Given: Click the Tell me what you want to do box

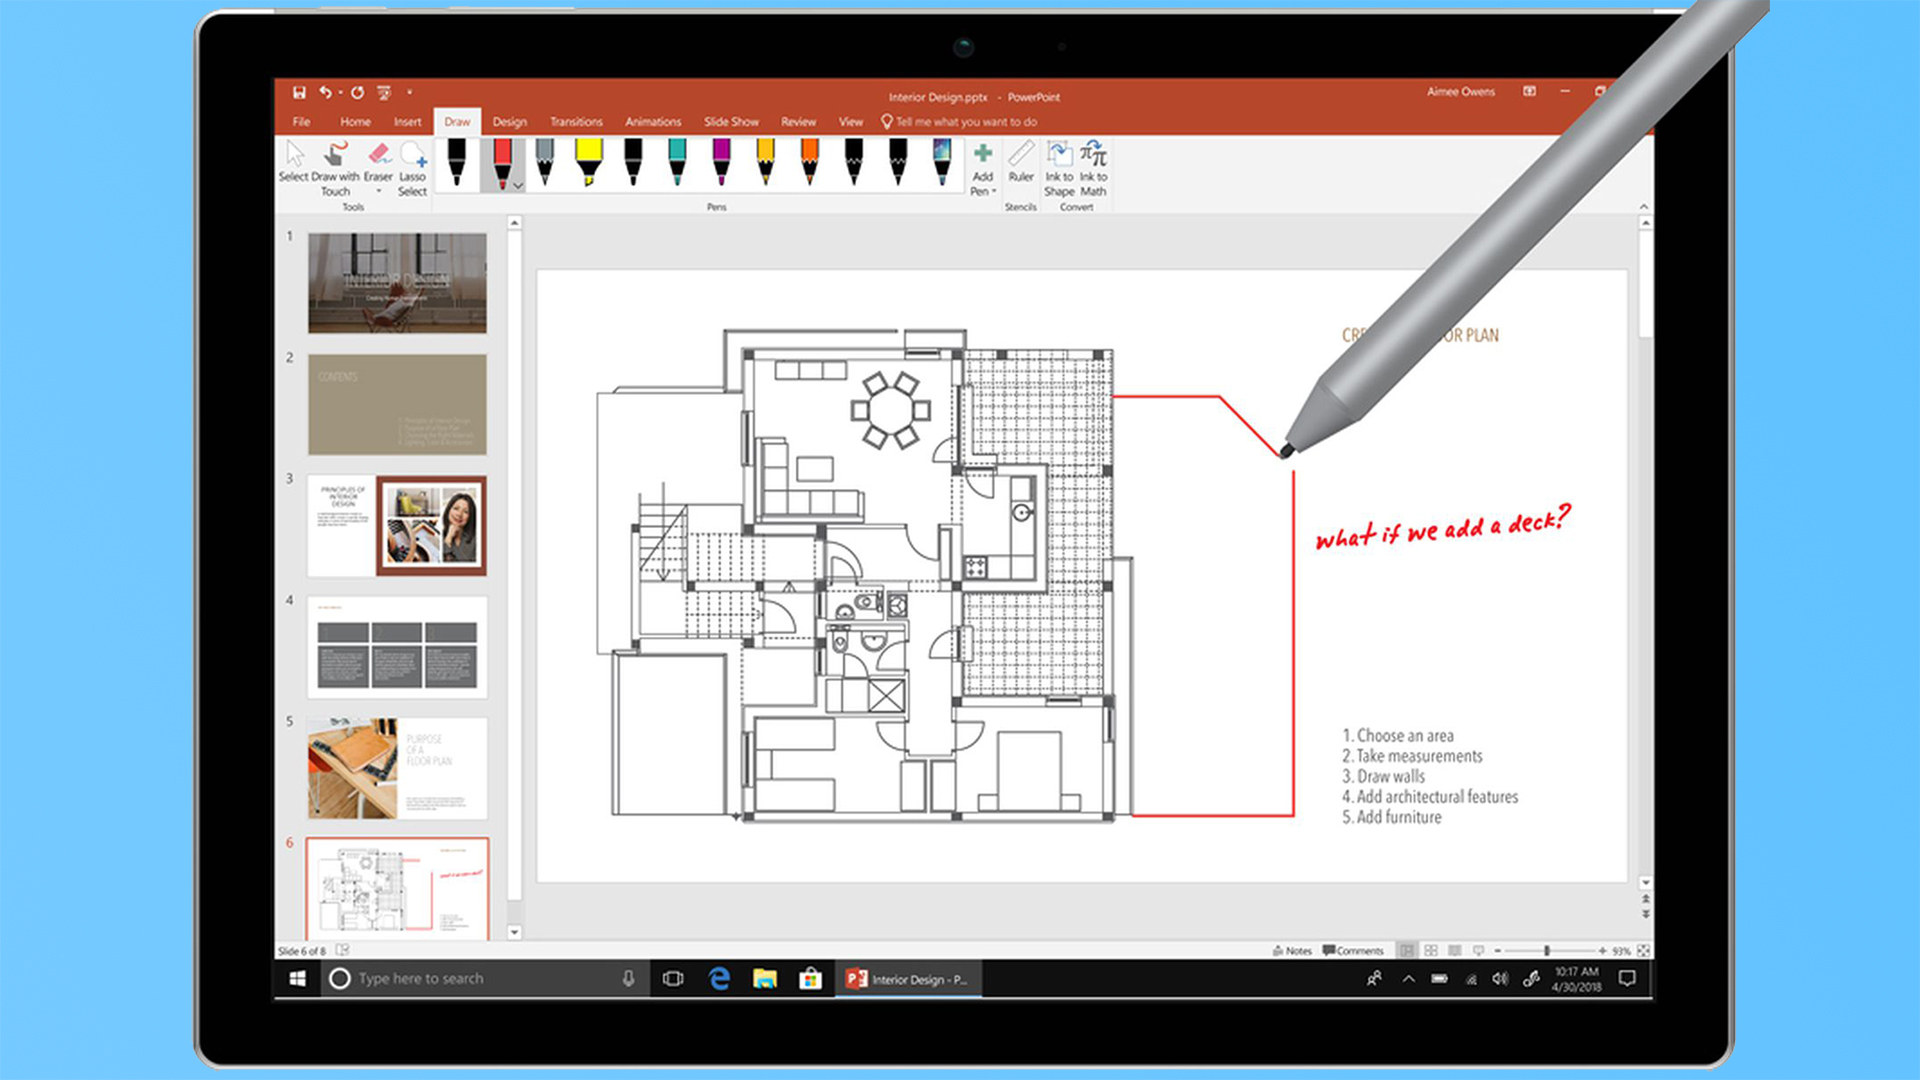Looking at the screenshot, I should pos(959,122).
